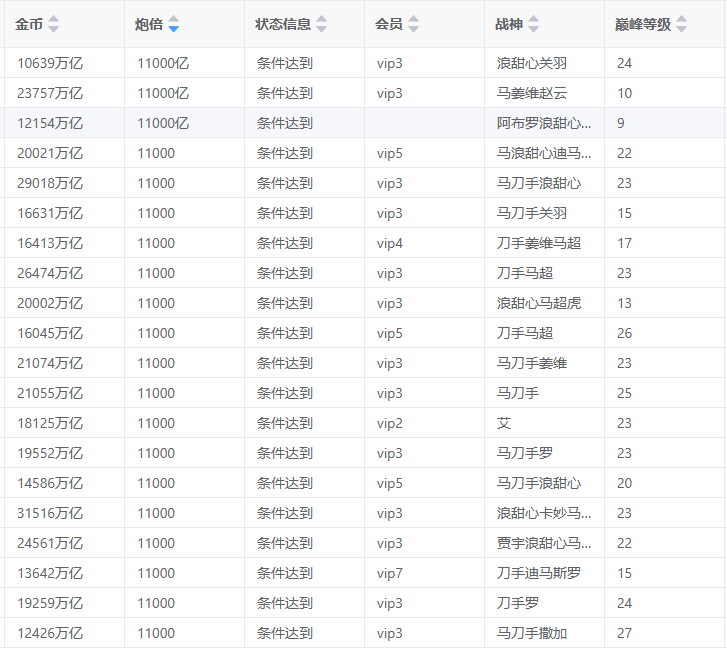Click the vip4 member cell
The width and height of the screenshot is (727, 659).
(x=390, y=243)
